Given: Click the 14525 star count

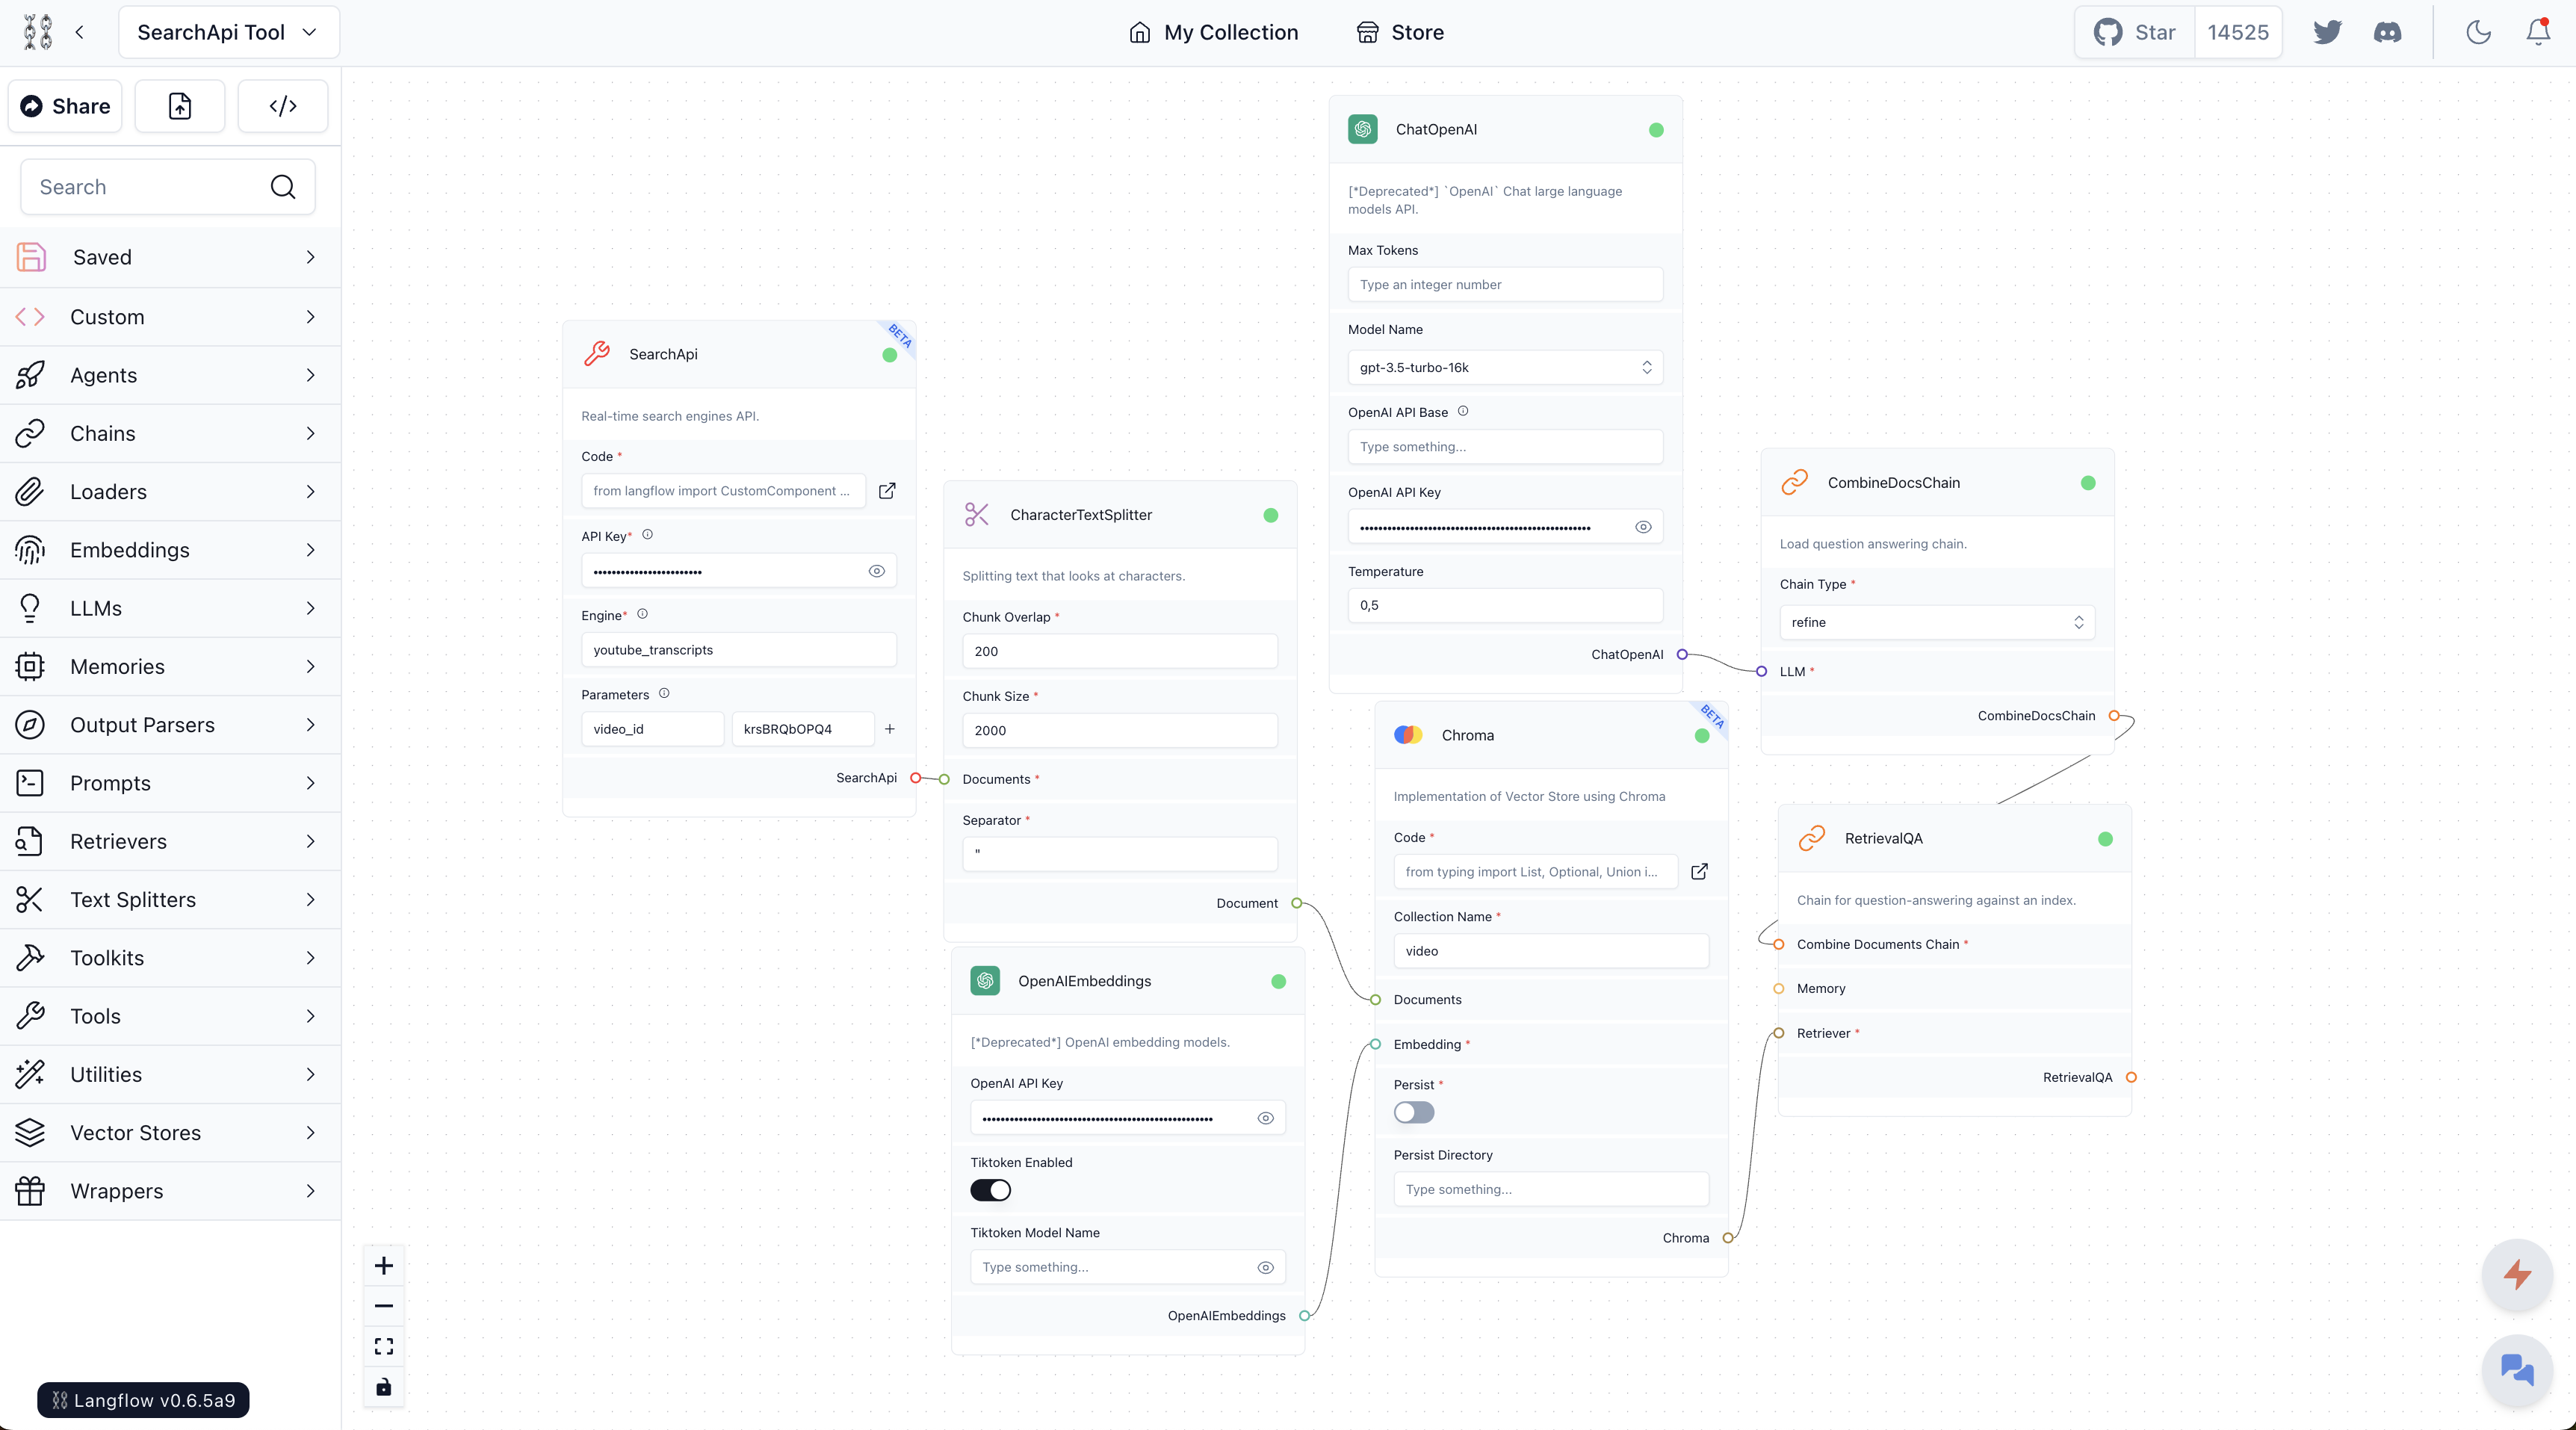Looking at the screenshot, I should 2238,32.
